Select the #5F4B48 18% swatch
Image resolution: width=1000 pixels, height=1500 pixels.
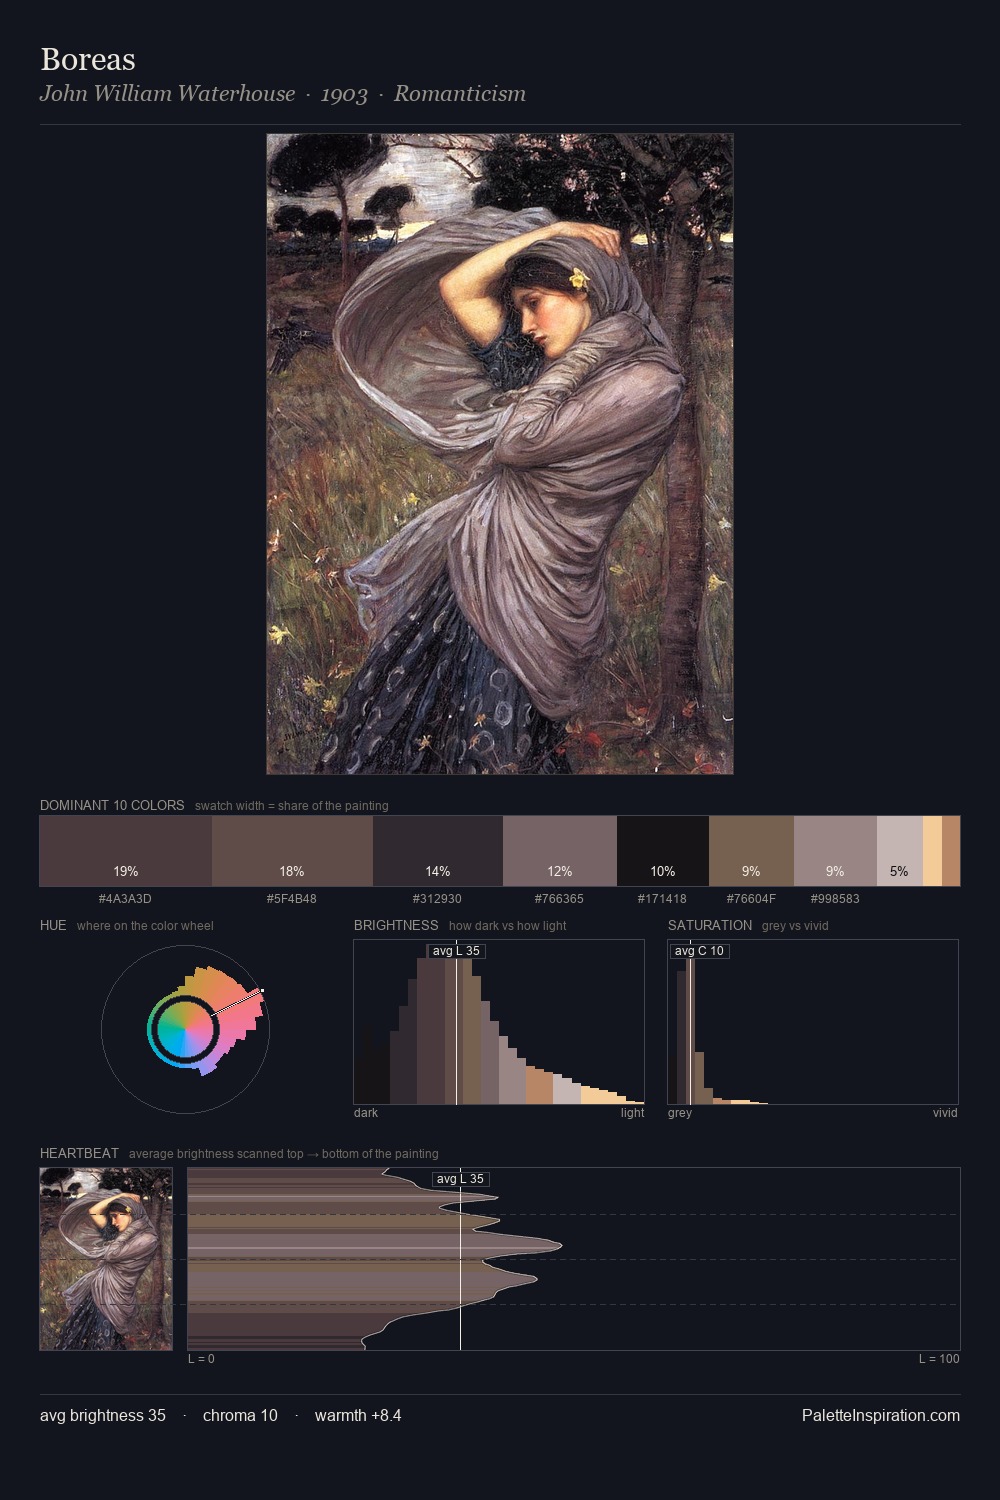click(x=292, y=851)
